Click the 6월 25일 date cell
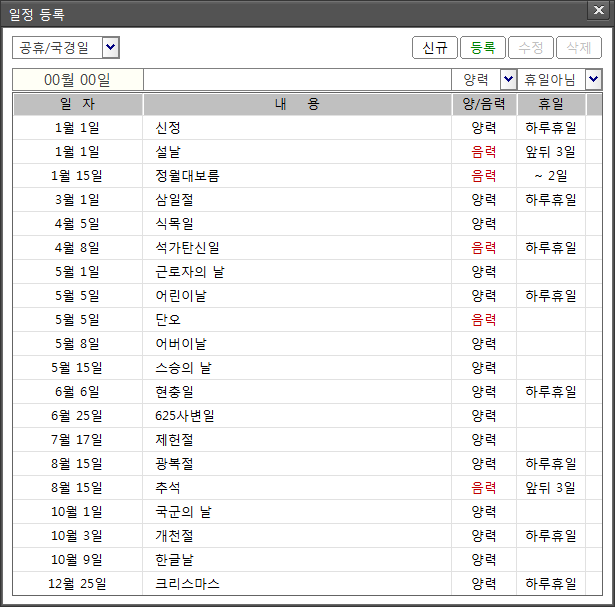 77,416
